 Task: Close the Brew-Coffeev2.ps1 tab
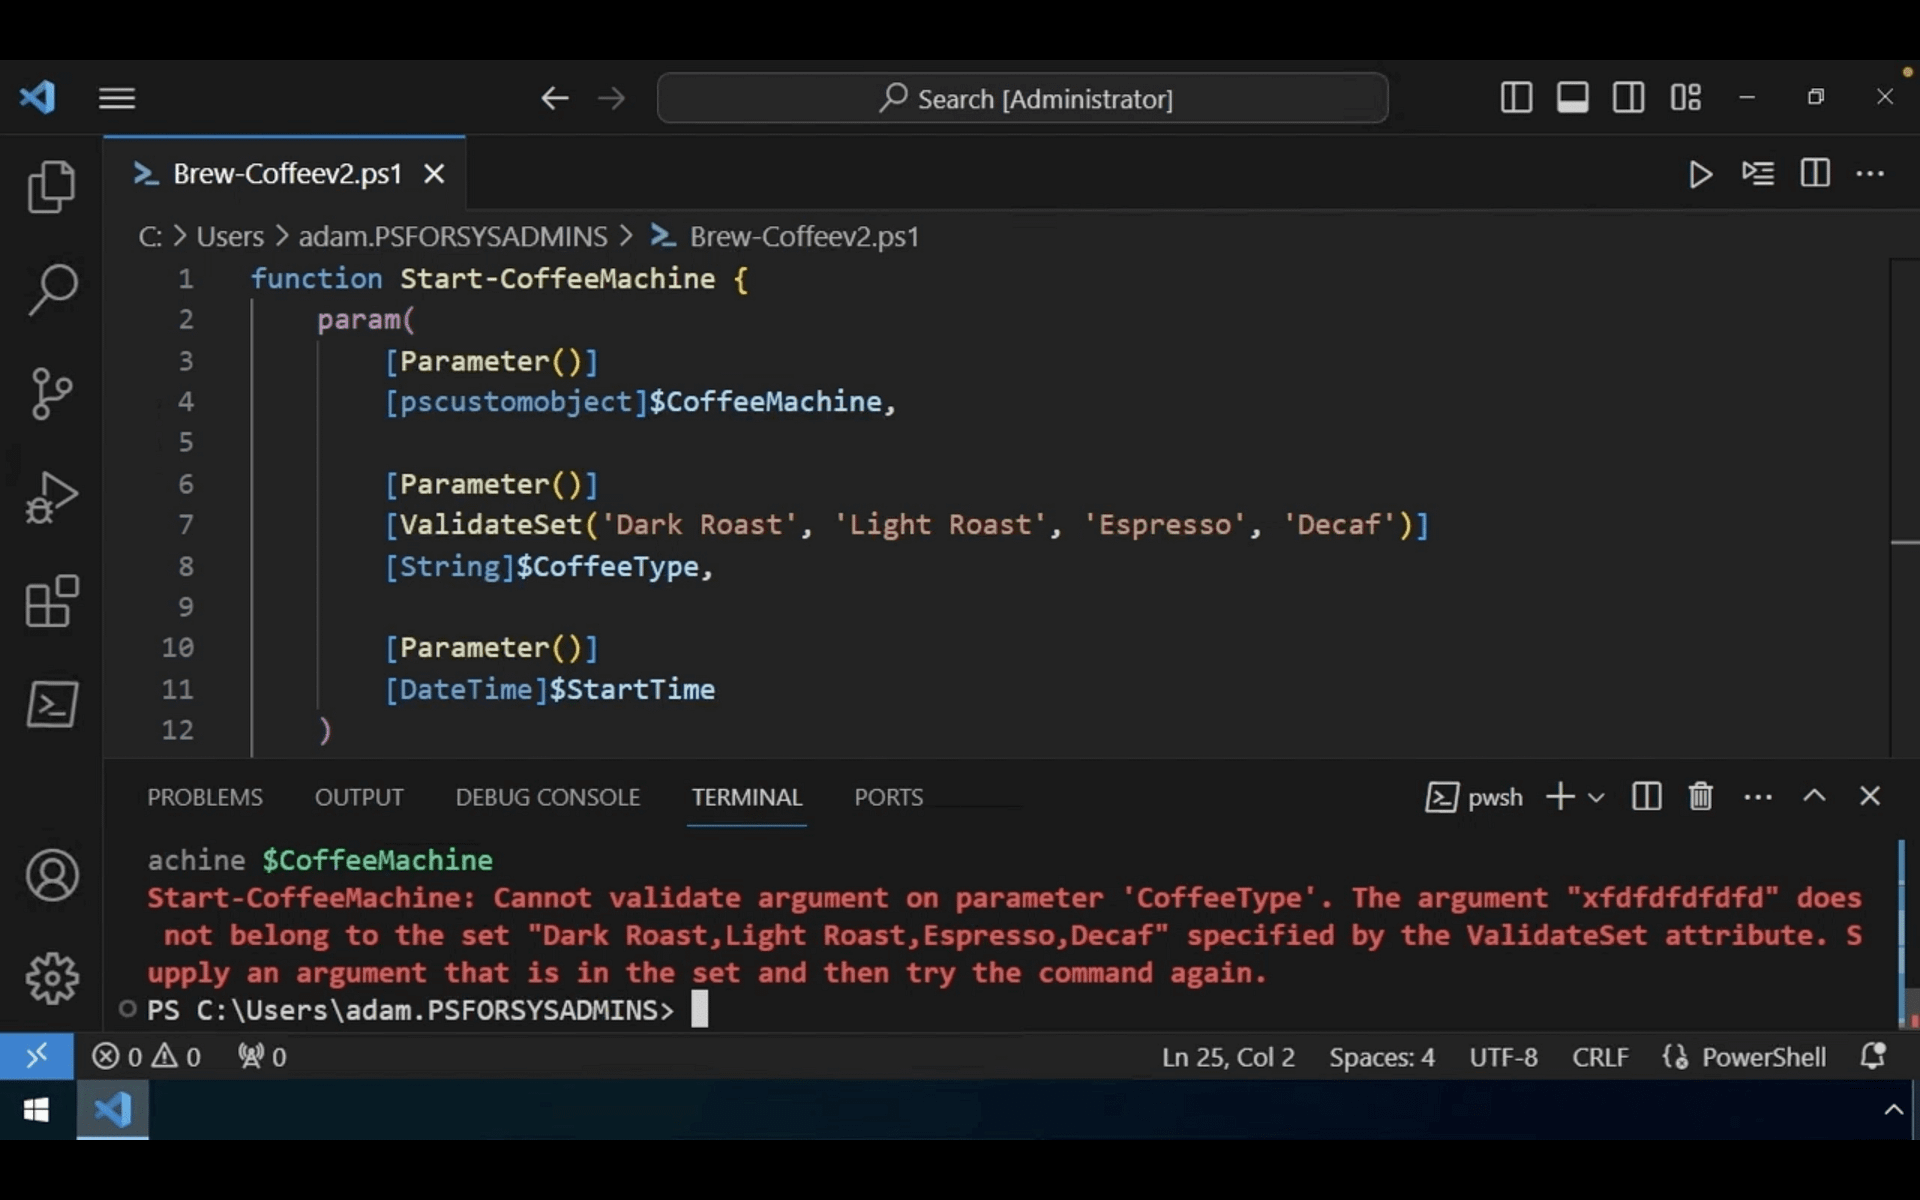coord(434,174)
